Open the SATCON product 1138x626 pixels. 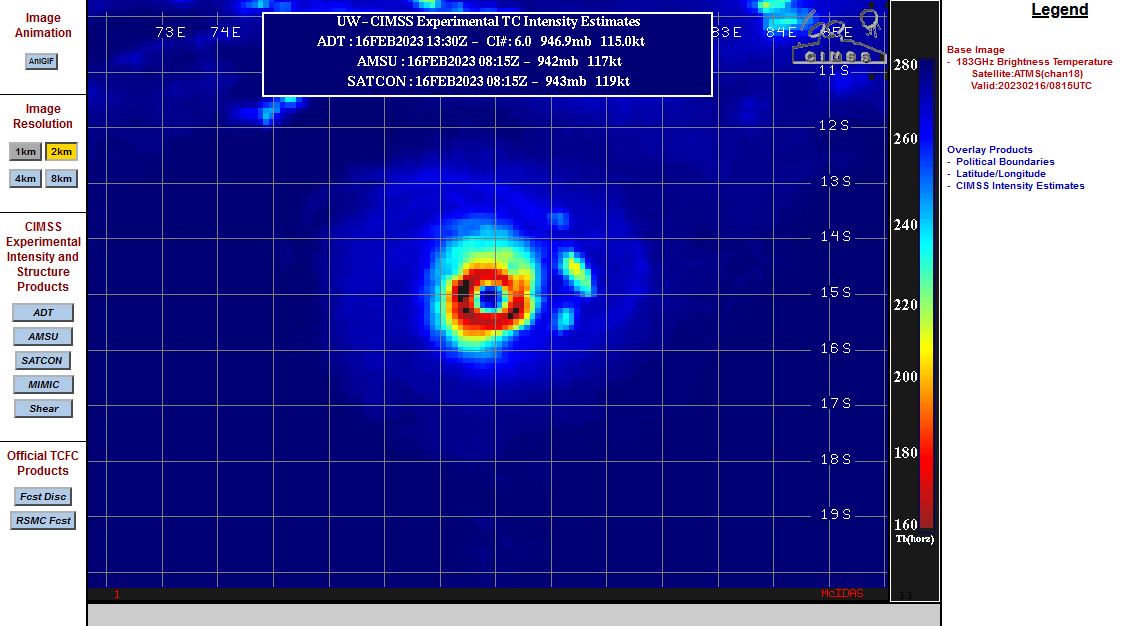point(43,361)
